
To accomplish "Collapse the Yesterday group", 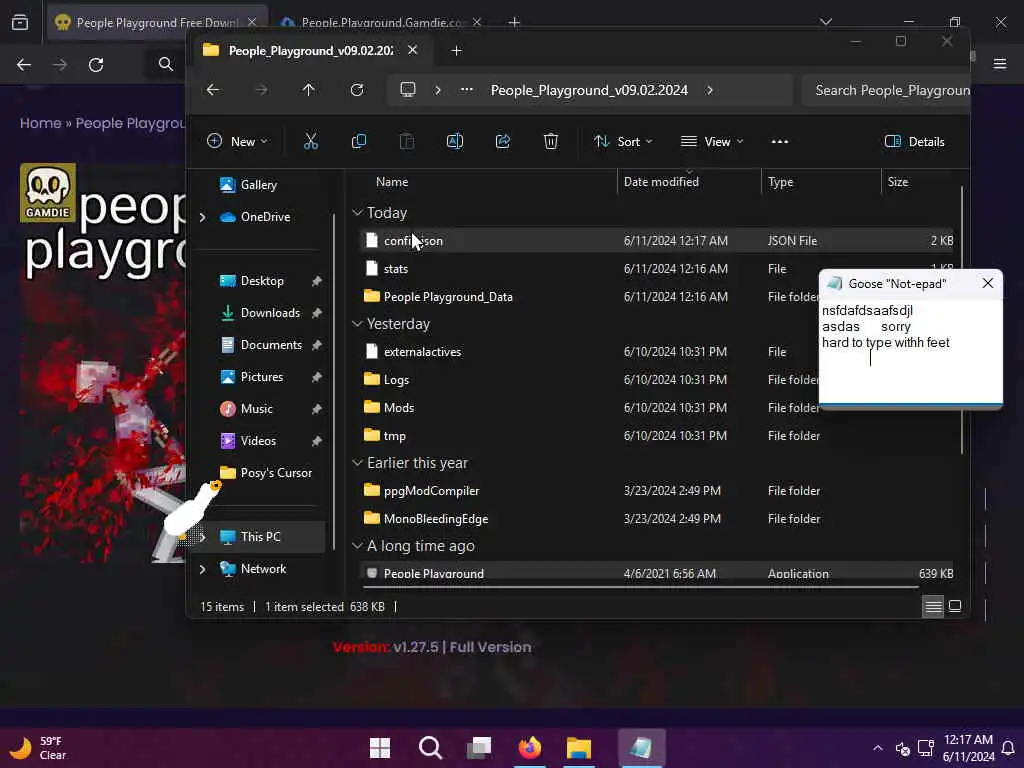I will (x=357, y=324).
